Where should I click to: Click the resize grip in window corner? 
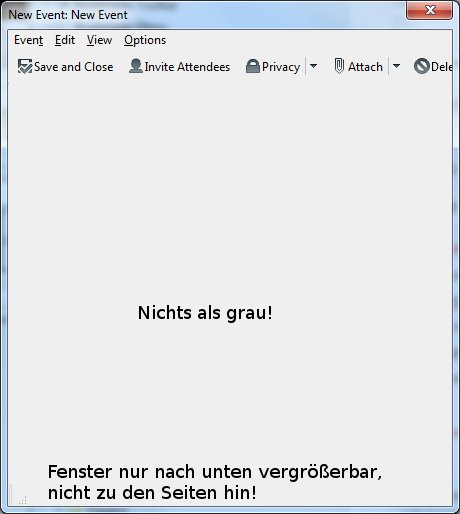coord(23,500)
